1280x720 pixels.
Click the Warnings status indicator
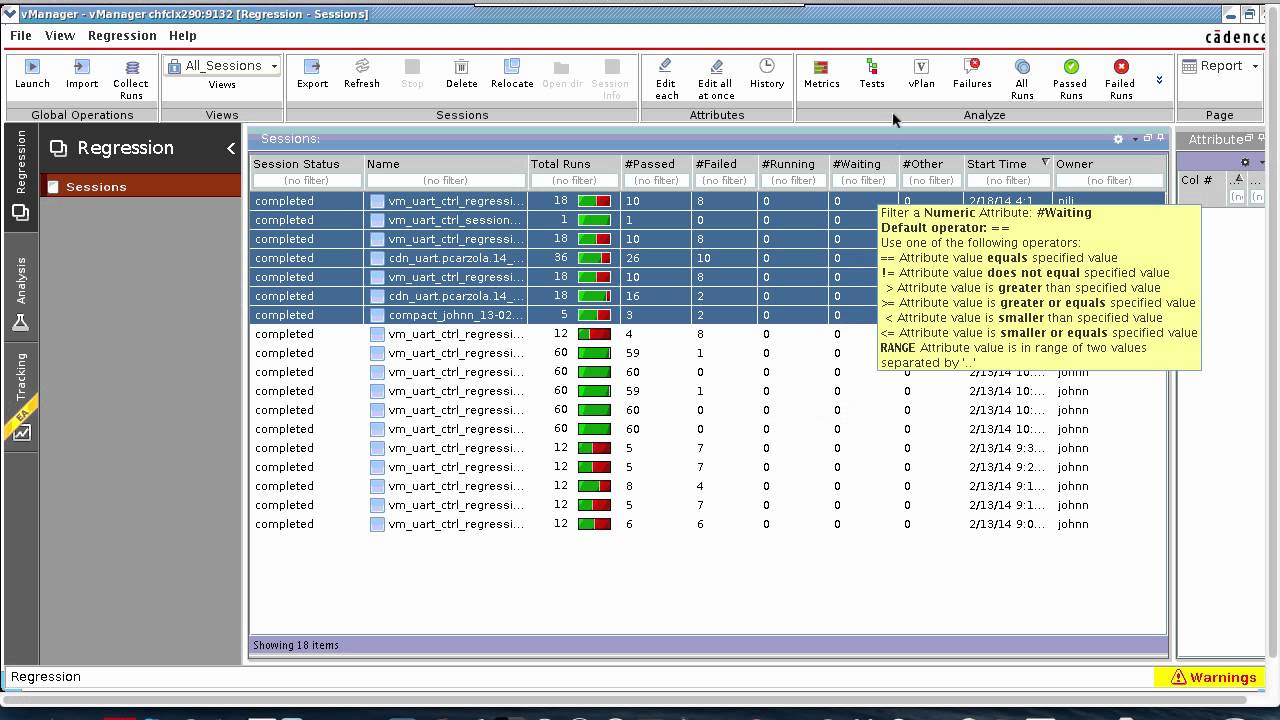(x=1213, y=677)
